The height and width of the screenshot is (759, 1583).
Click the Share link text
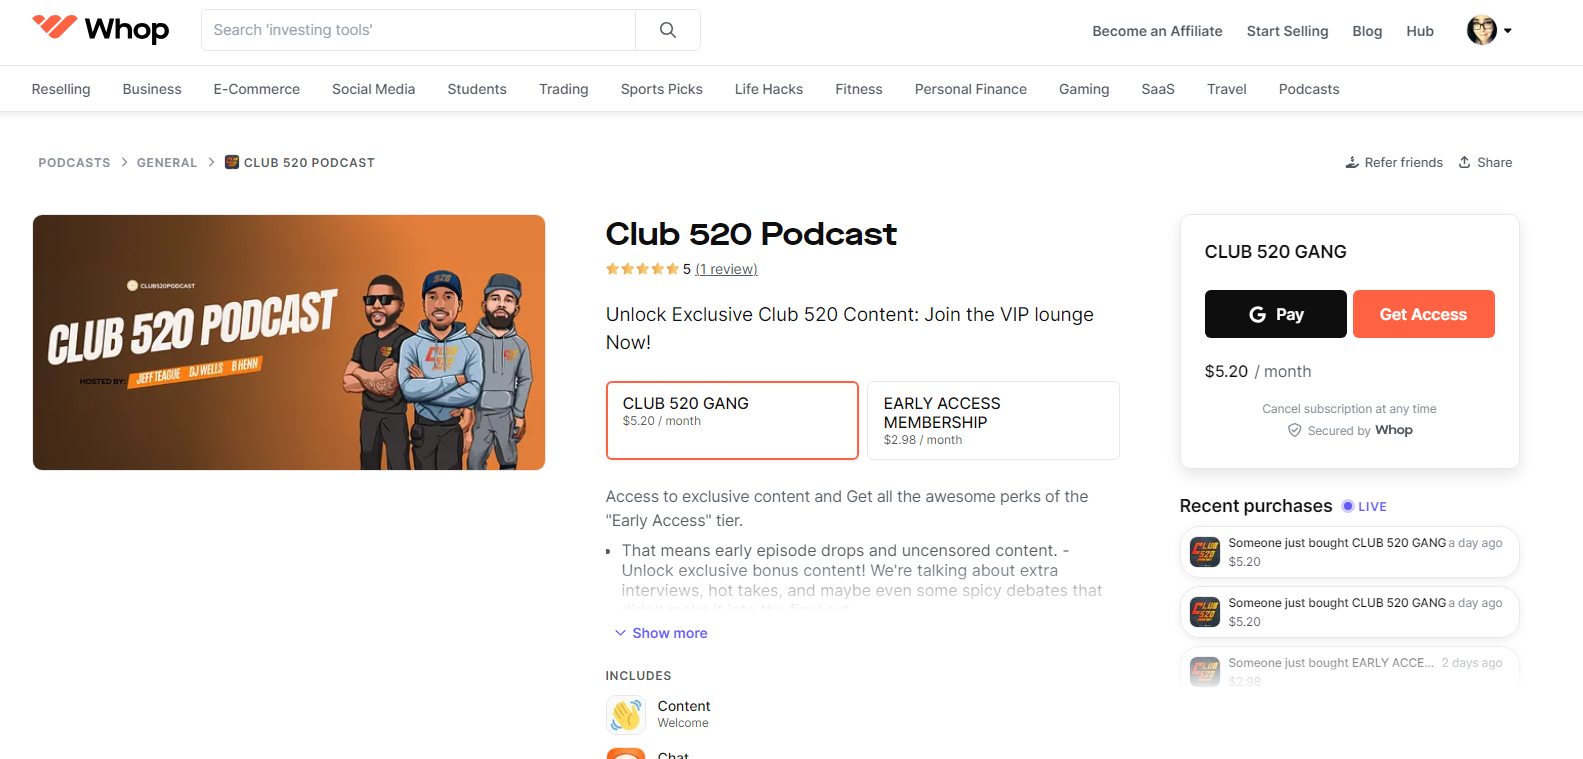point(1494,162)
